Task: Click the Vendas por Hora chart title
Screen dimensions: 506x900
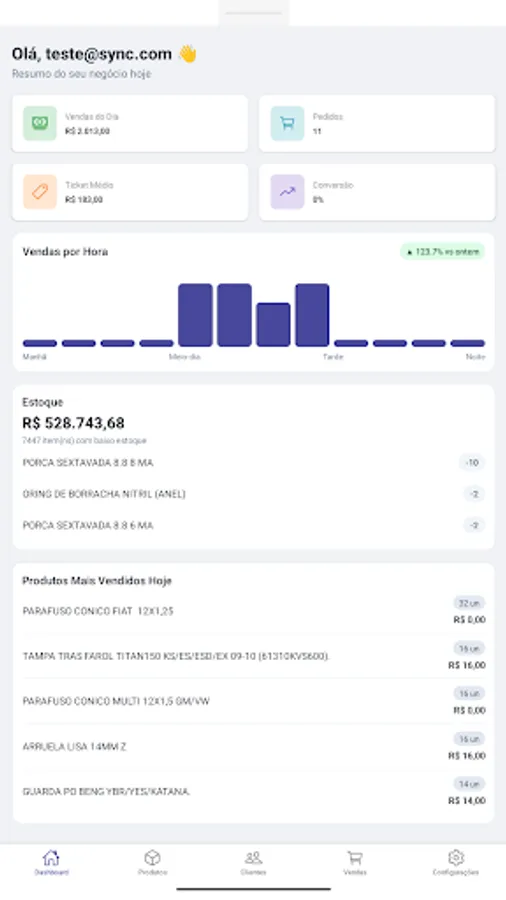Action: [x=65, y=251]
